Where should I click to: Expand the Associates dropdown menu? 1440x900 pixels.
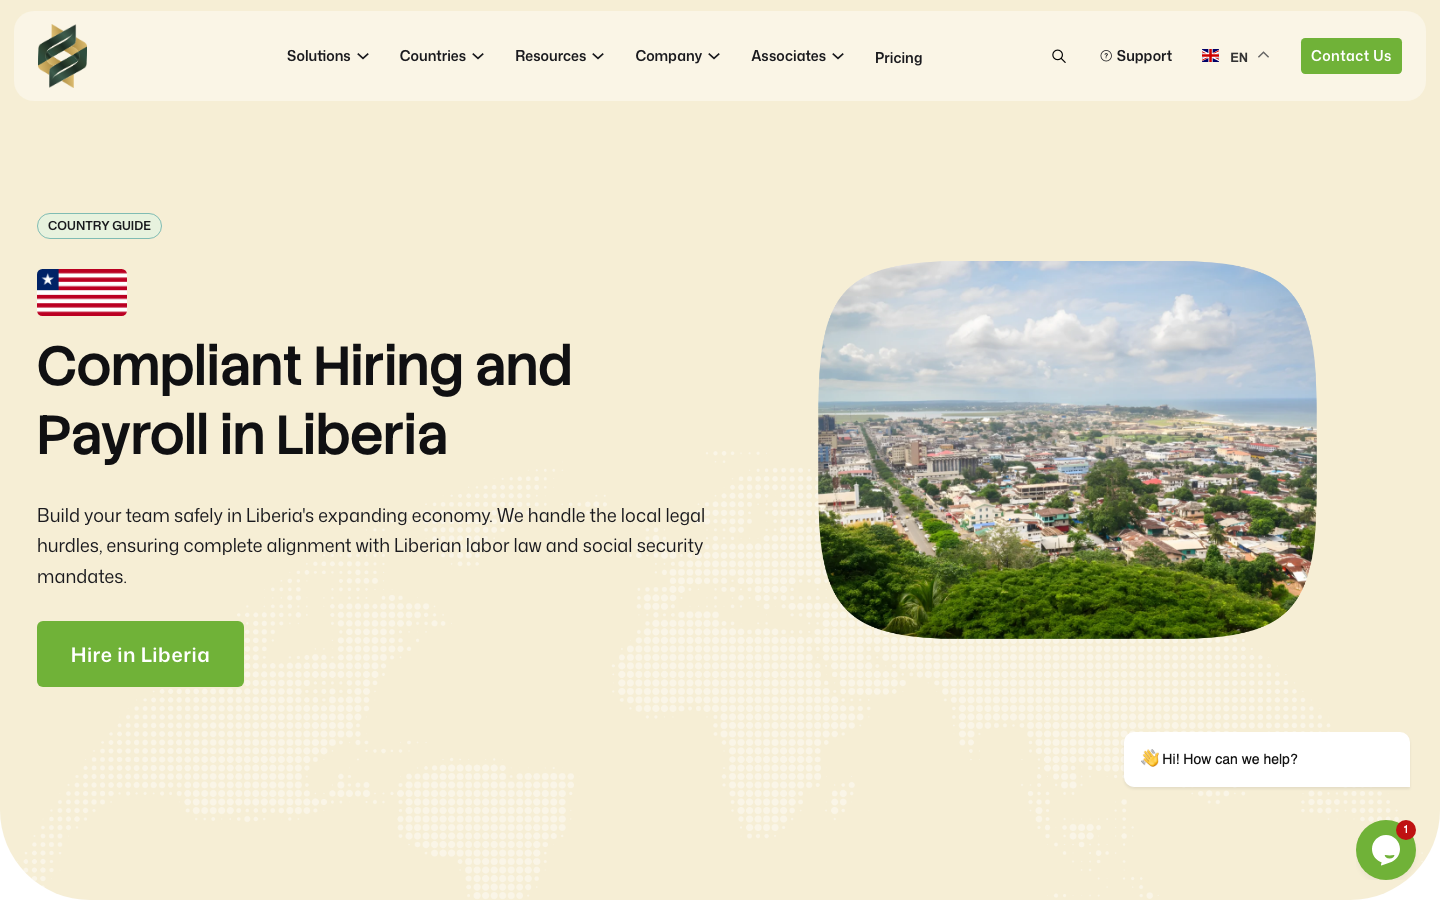pyautogui.click(x=798, y=56)
